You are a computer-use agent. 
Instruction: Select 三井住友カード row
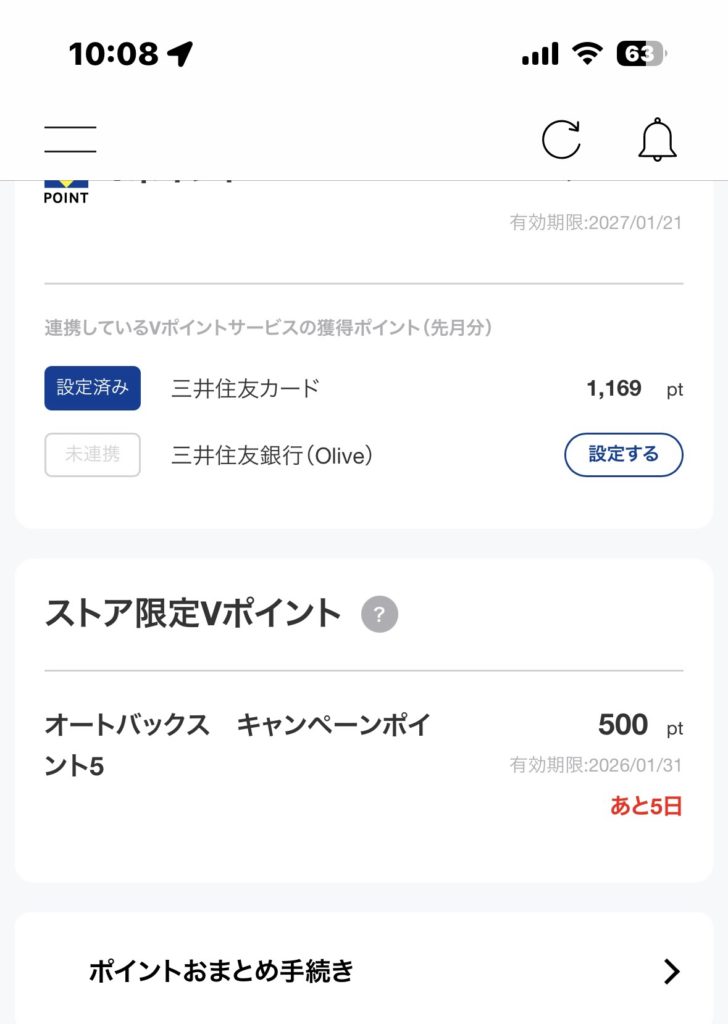point(245,388)
